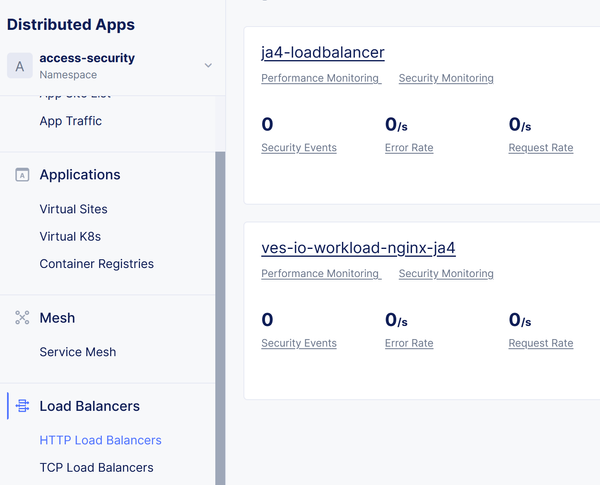Screen dimensions: 600x485
Task: Click the namespace avatar 'A' icon
Action: [x=19, y=66]
